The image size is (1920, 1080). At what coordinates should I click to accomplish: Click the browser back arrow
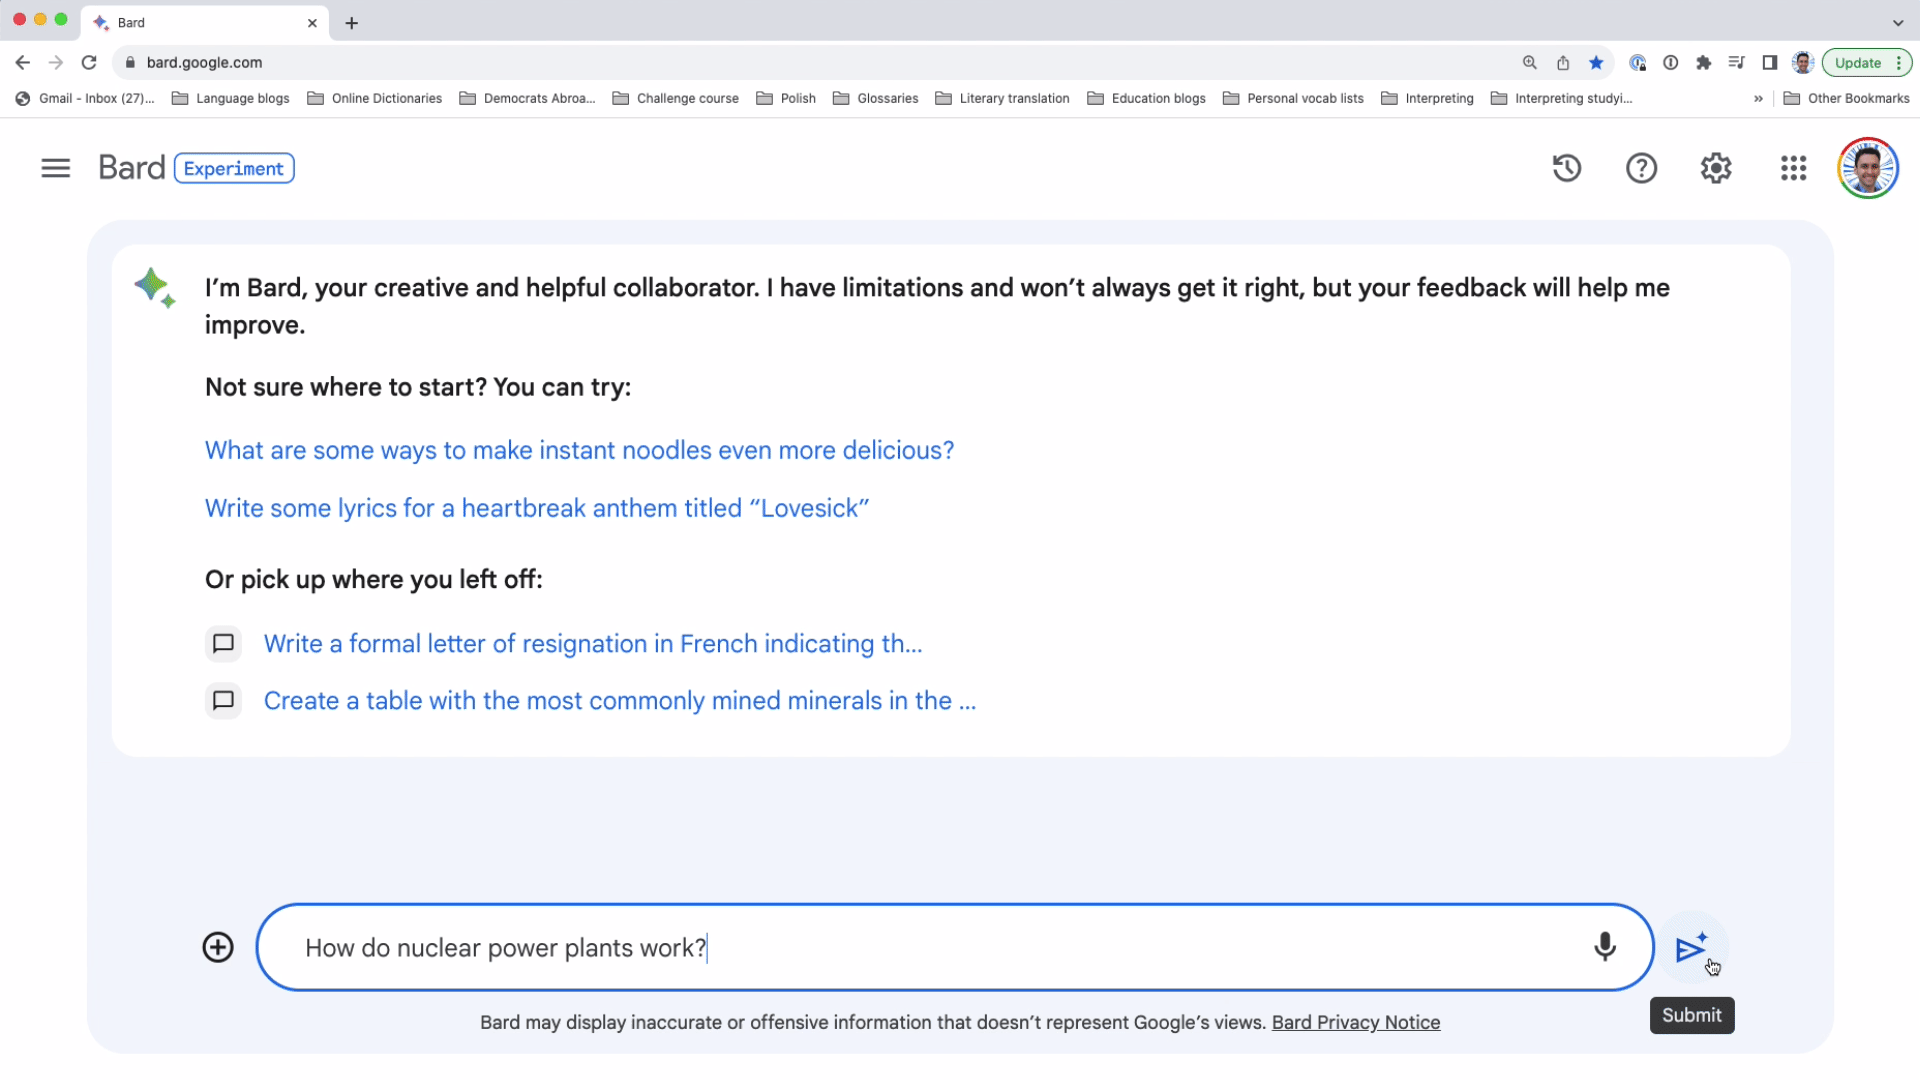click(x=22, y=62)
